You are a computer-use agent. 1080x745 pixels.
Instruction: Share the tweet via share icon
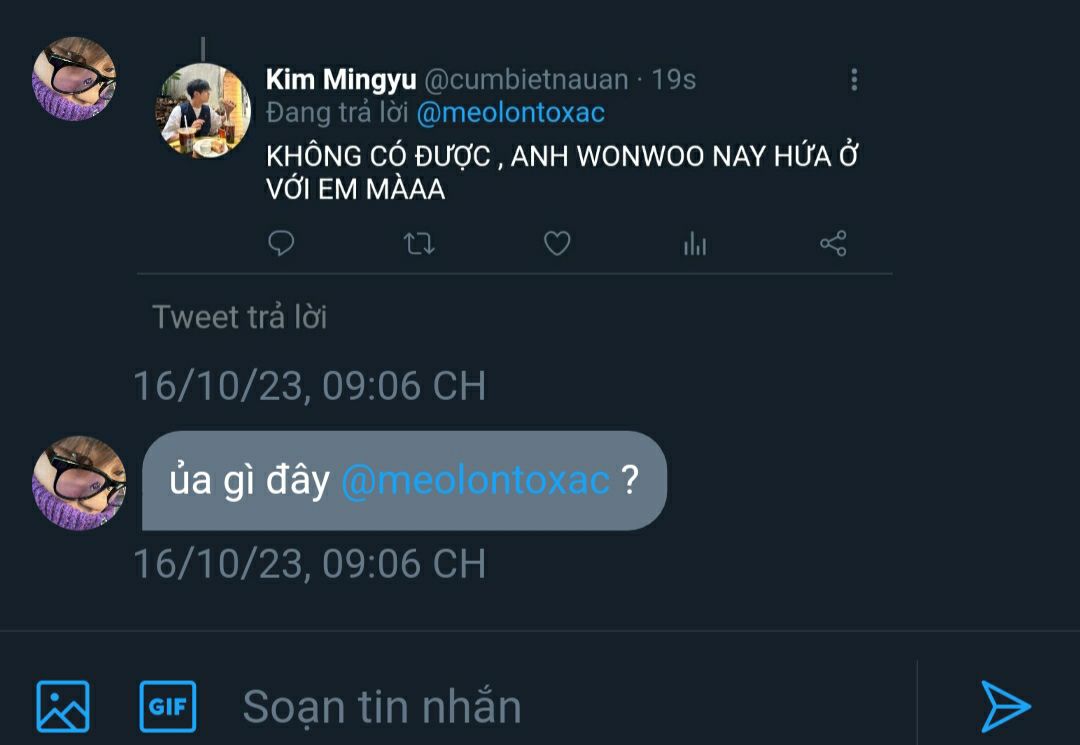(833, 243)
